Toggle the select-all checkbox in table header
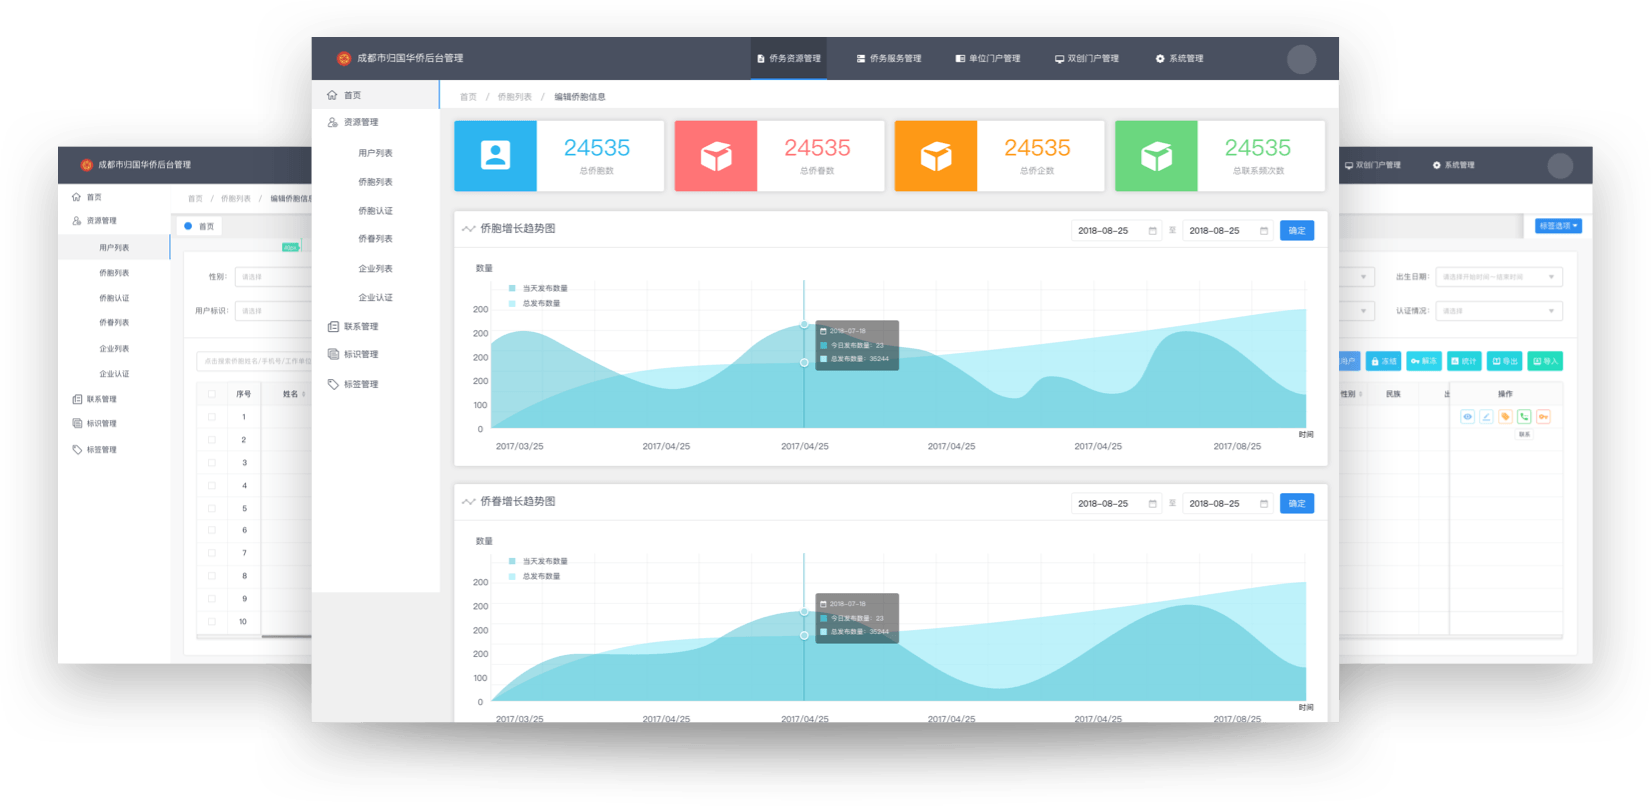The image size is (1651, 806). click(x=212, y=394)
